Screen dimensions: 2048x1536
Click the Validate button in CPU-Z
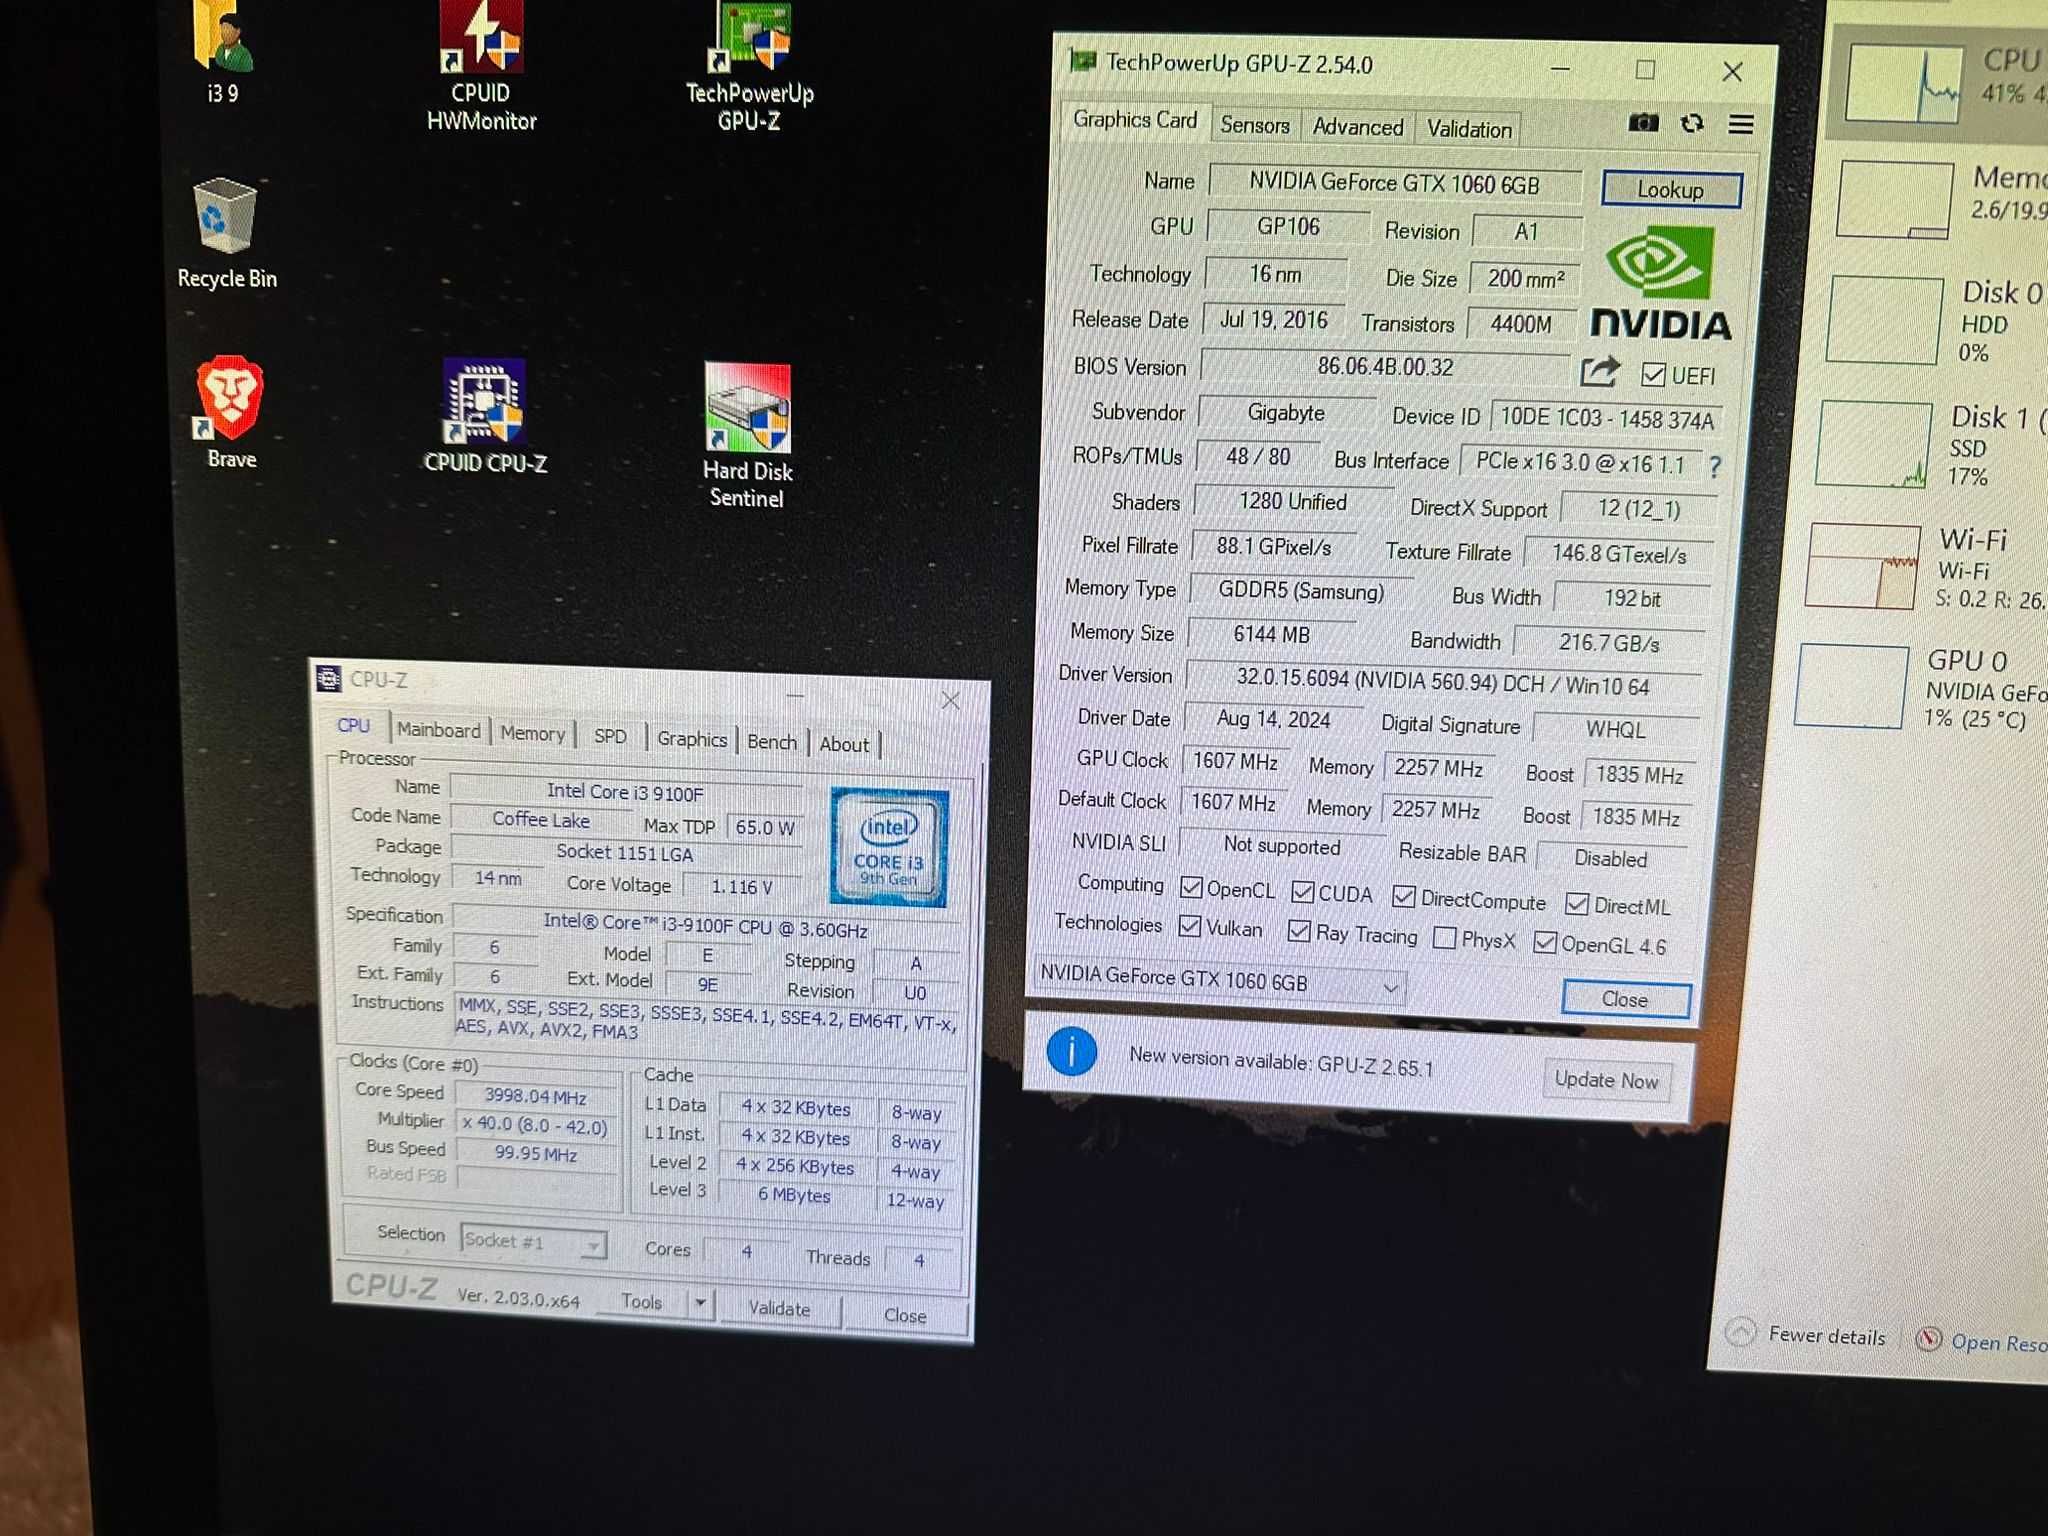tap(780, 1308)
